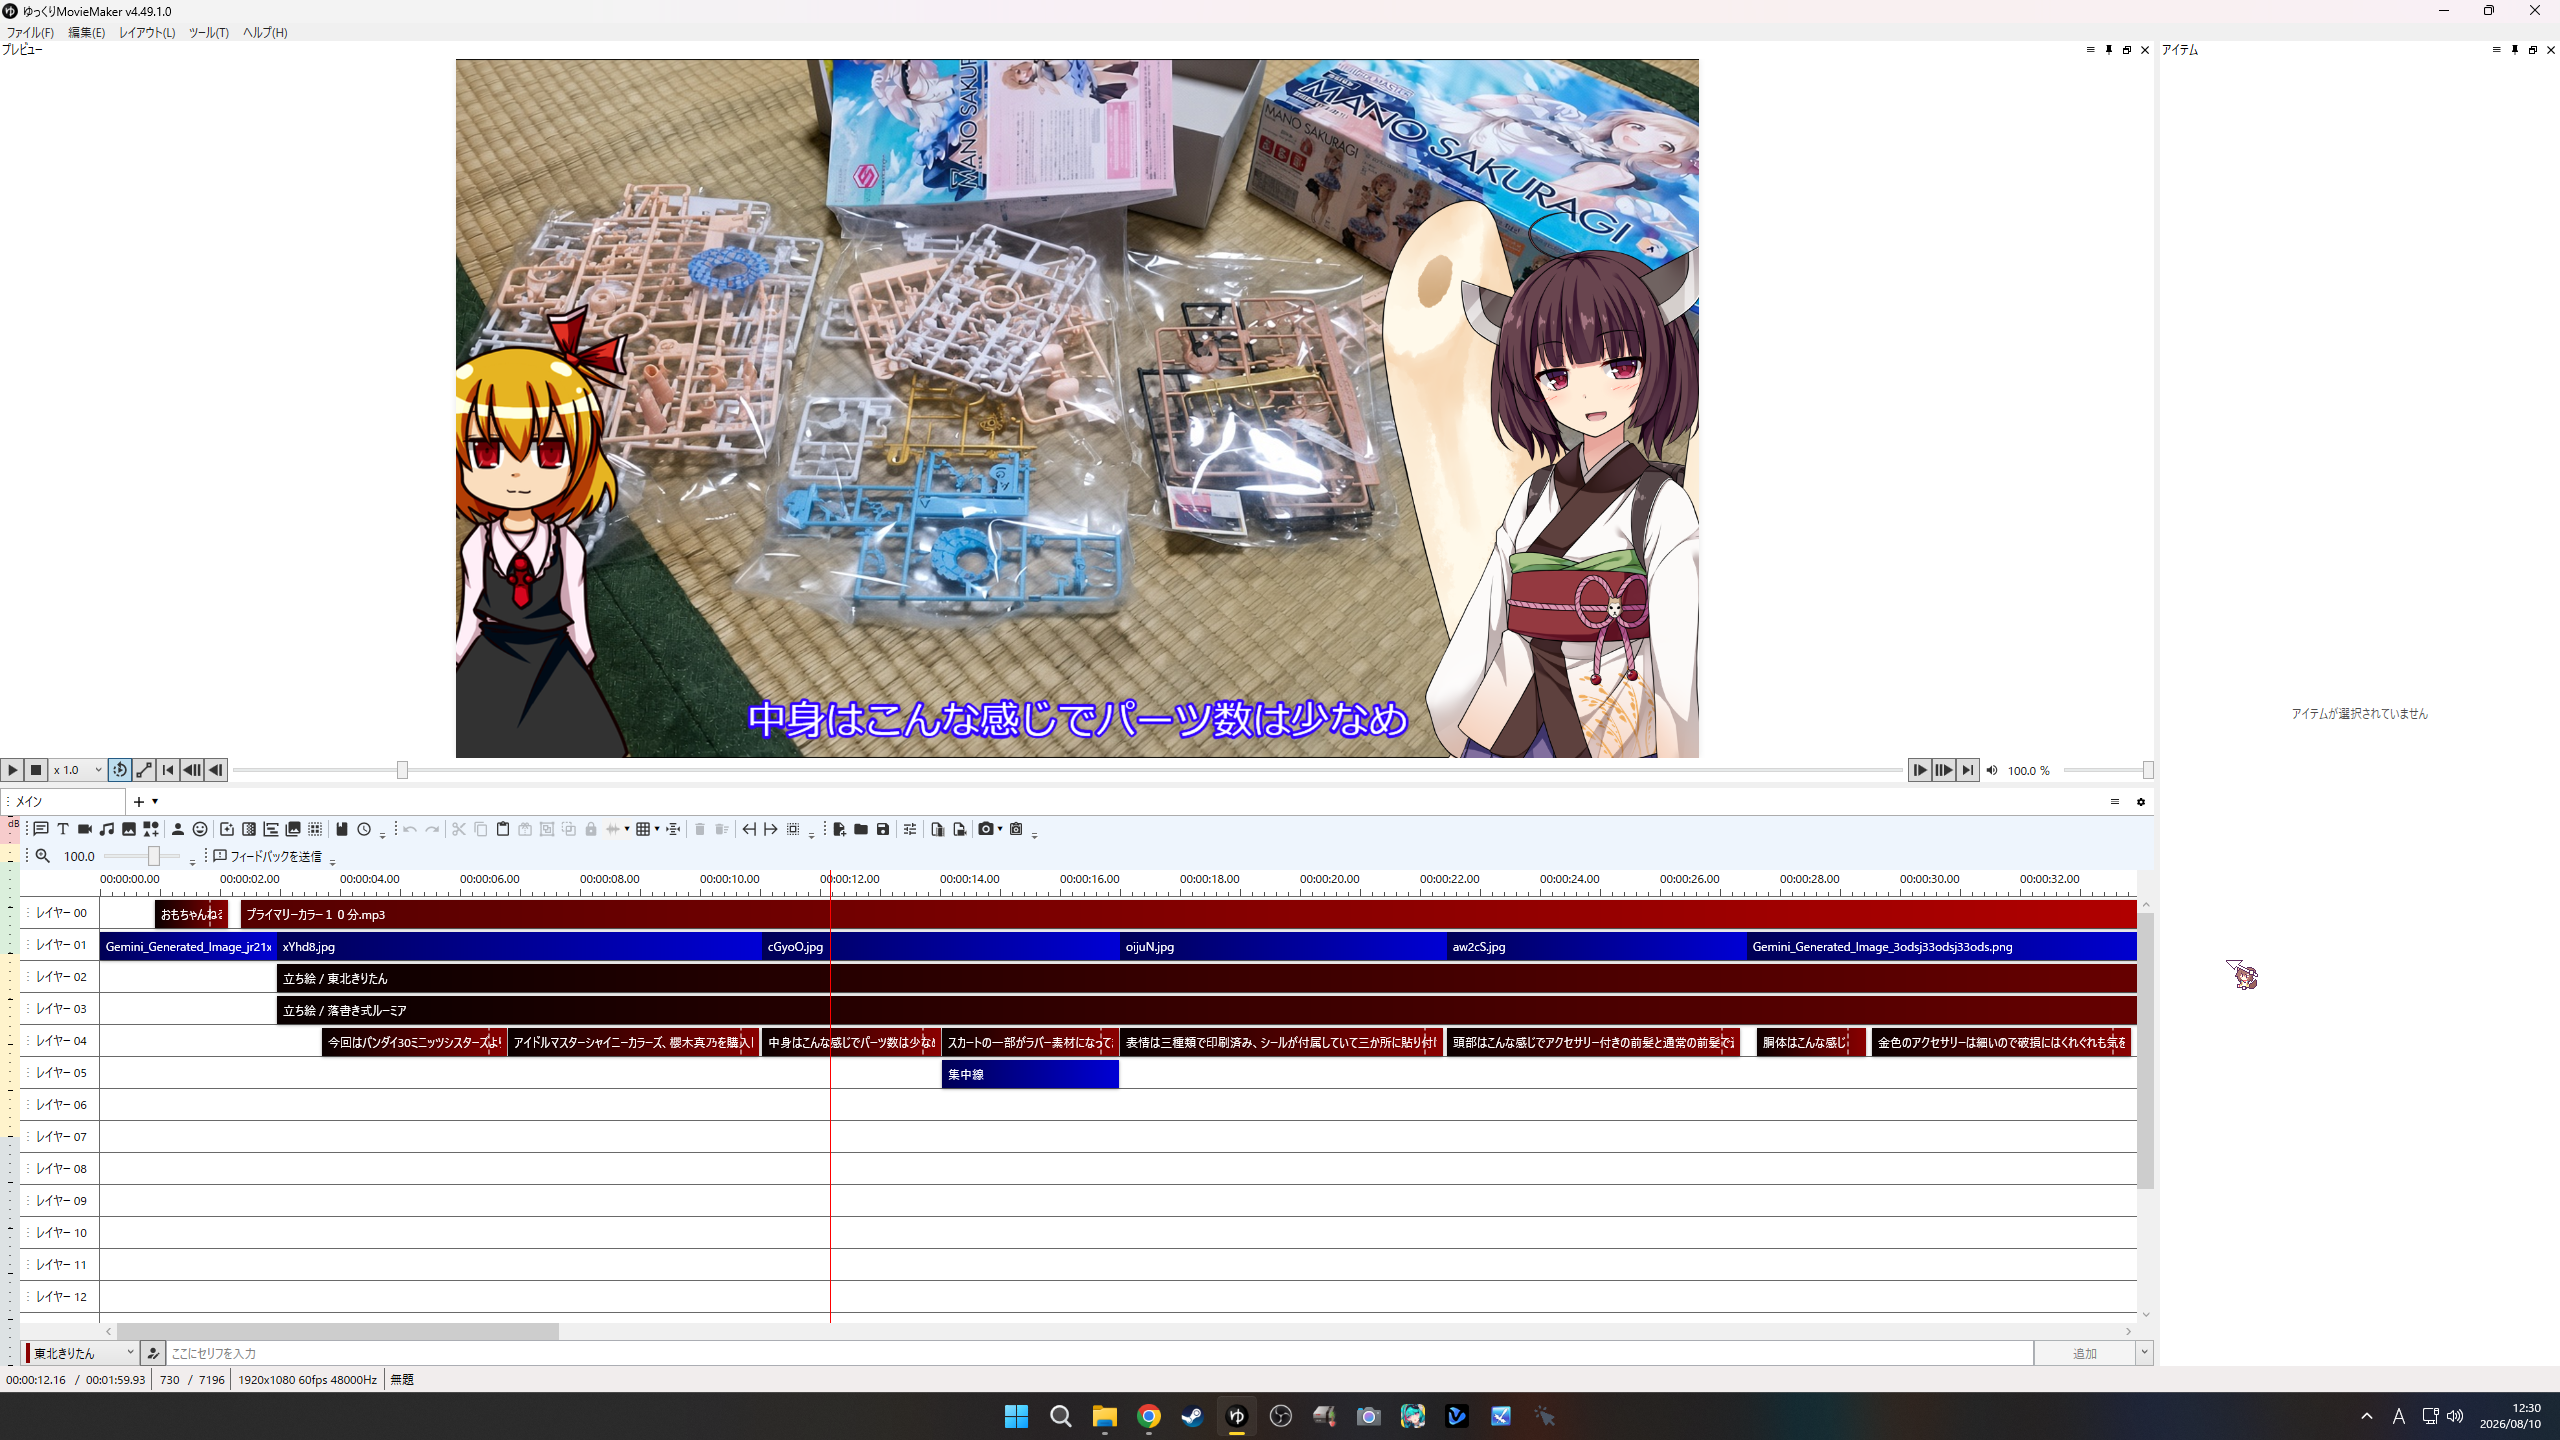Screen dimensions: 2560x1440
Task: Open the アイテム panel's options menu
Action: 2496,50
